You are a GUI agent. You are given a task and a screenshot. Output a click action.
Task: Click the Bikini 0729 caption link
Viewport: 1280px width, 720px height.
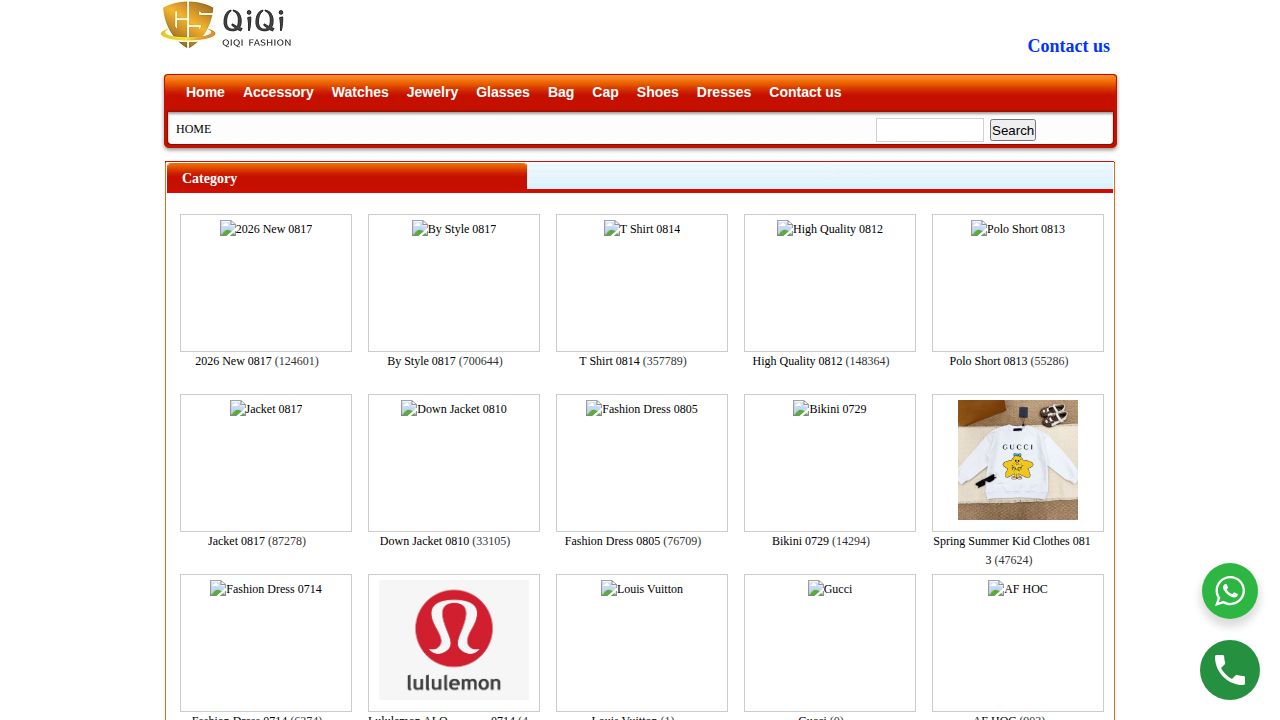tap(800, 541)
